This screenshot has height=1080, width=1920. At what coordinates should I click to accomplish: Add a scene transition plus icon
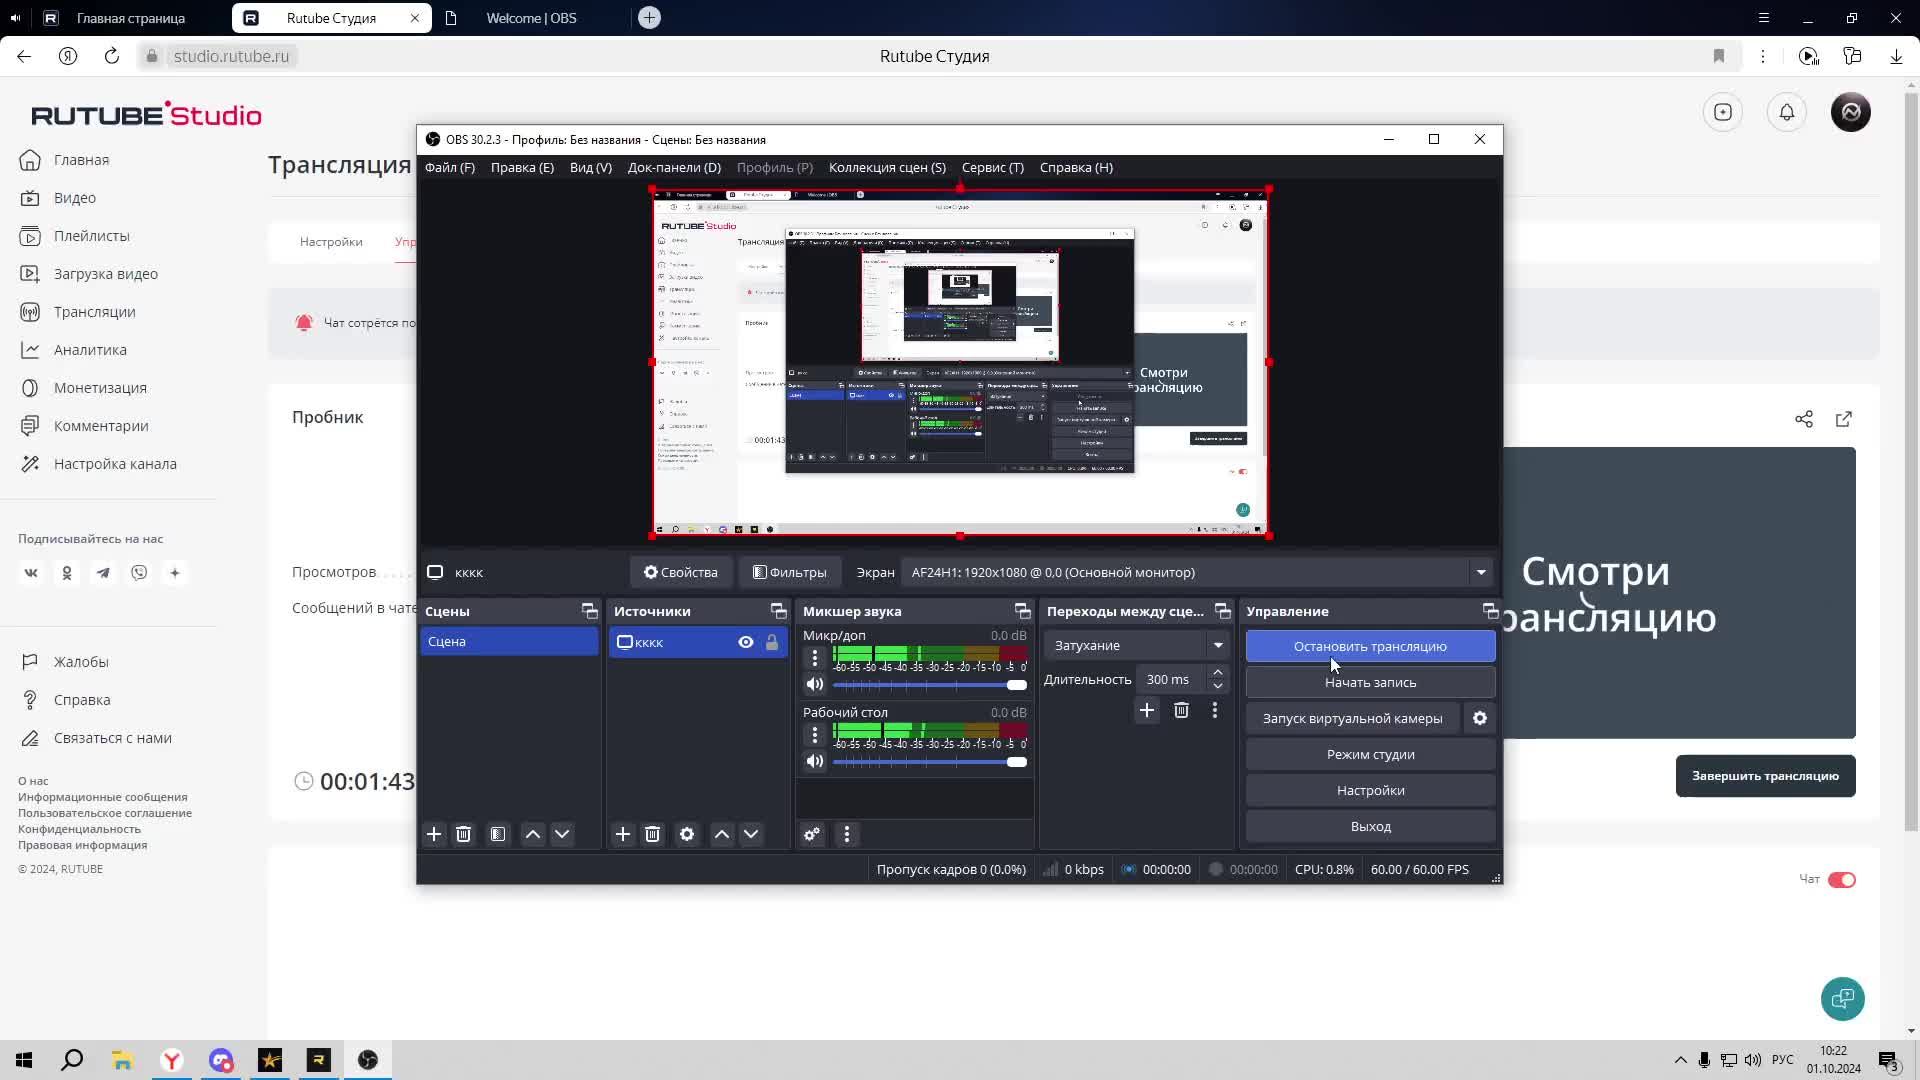pyautogui.click(x=1147, y=710)
